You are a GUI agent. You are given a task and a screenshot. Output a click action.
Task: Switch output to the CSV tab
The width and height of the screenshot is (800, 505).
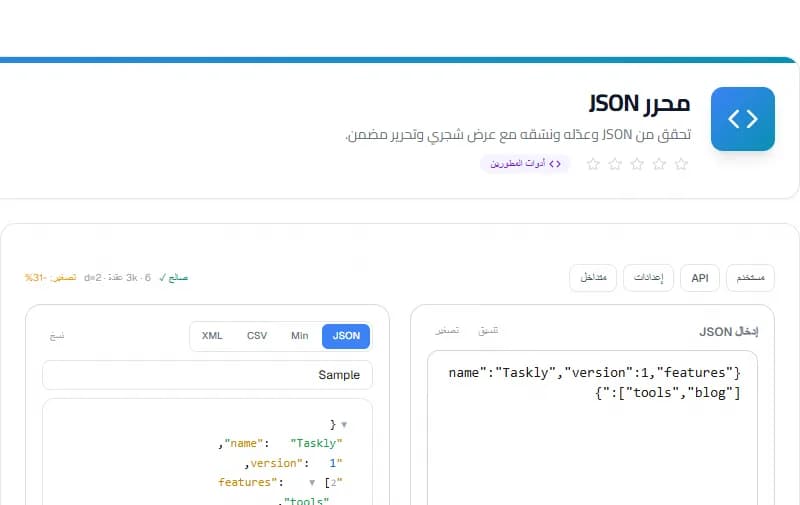(x=257, y=336)
